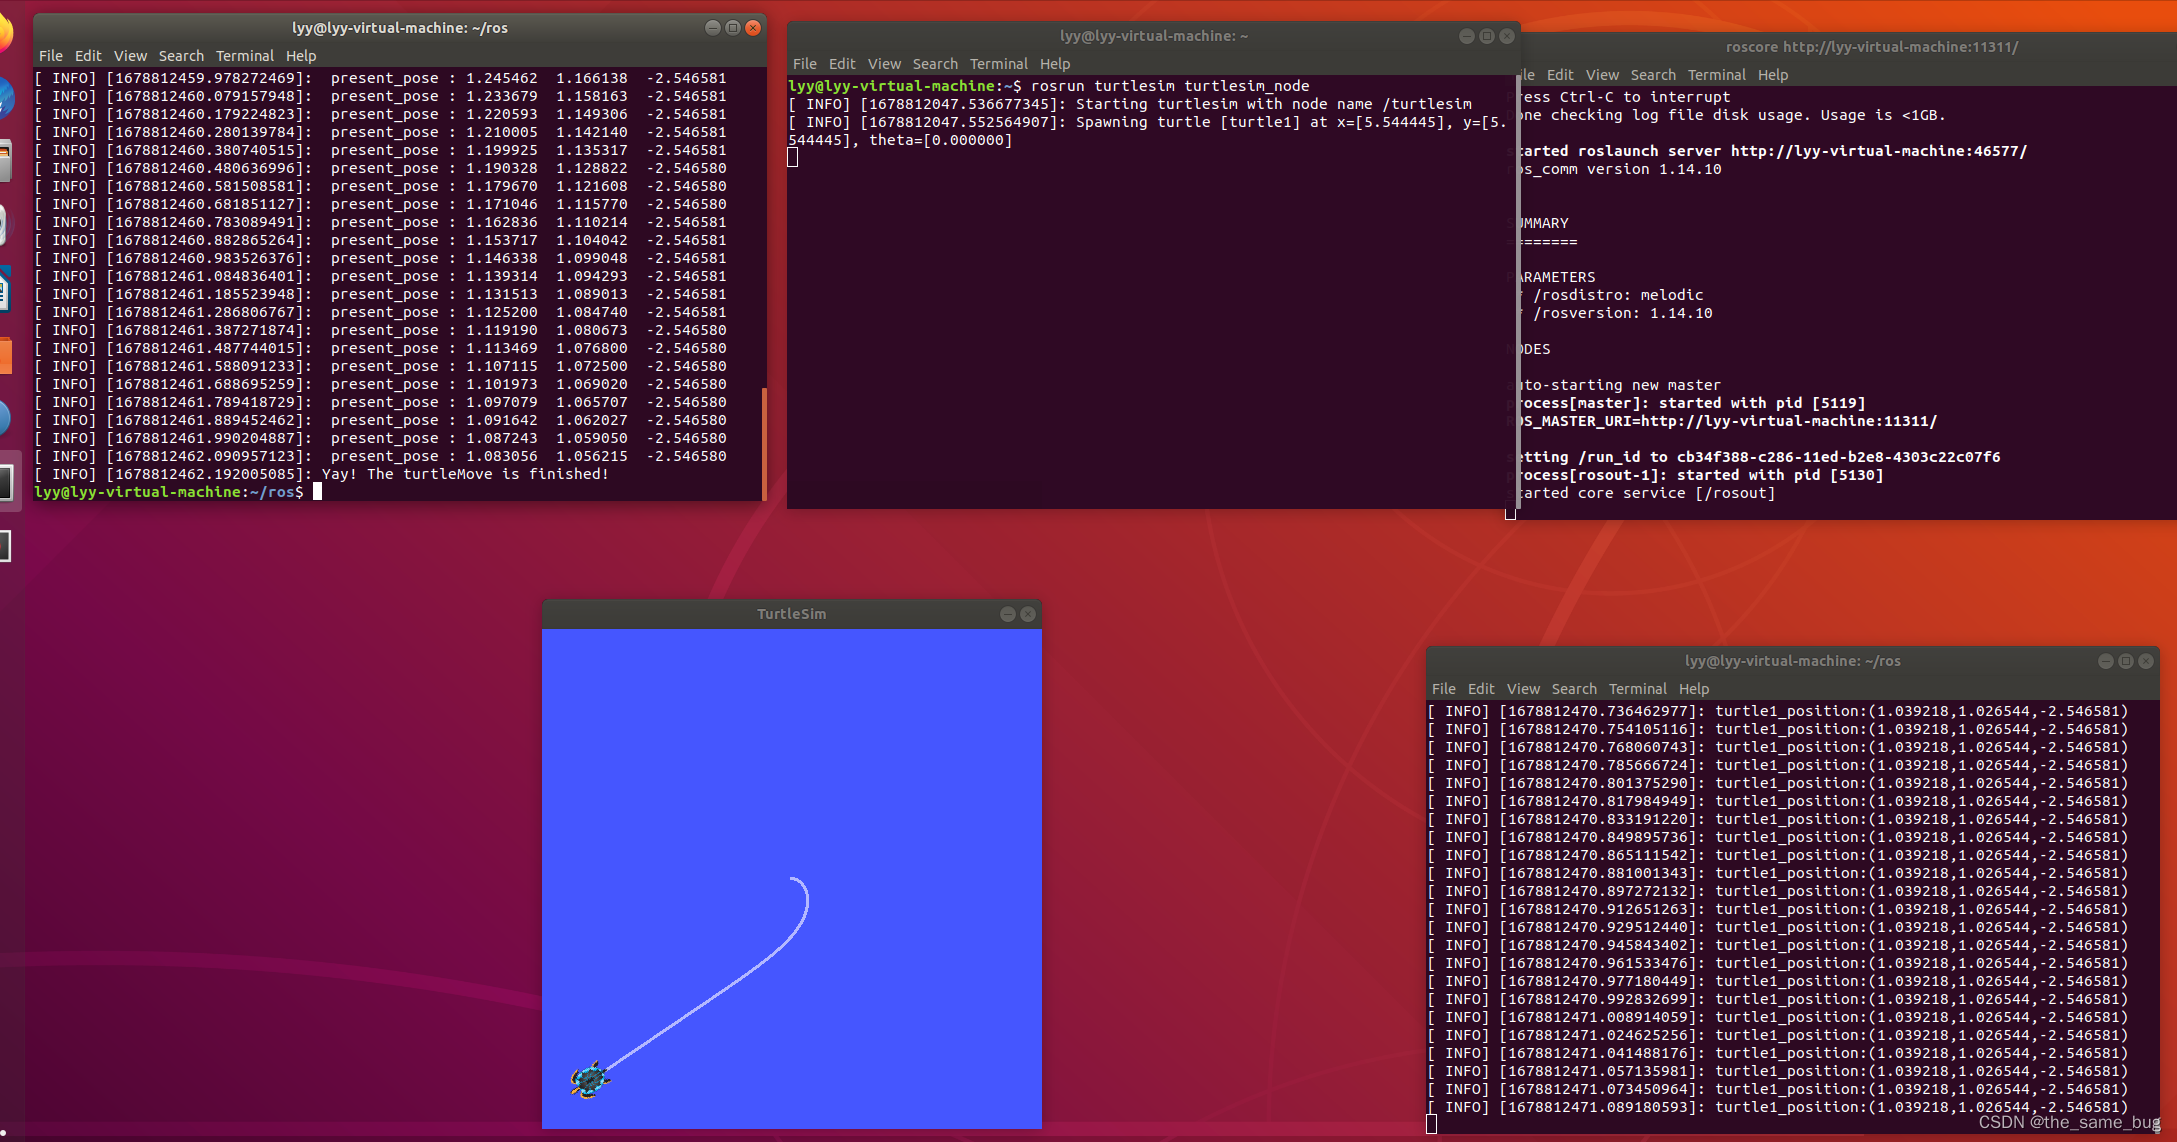Open Terminal menu in the roscore window
This screenshot has width=2177, height=1142.
(x=1716, y=75)
